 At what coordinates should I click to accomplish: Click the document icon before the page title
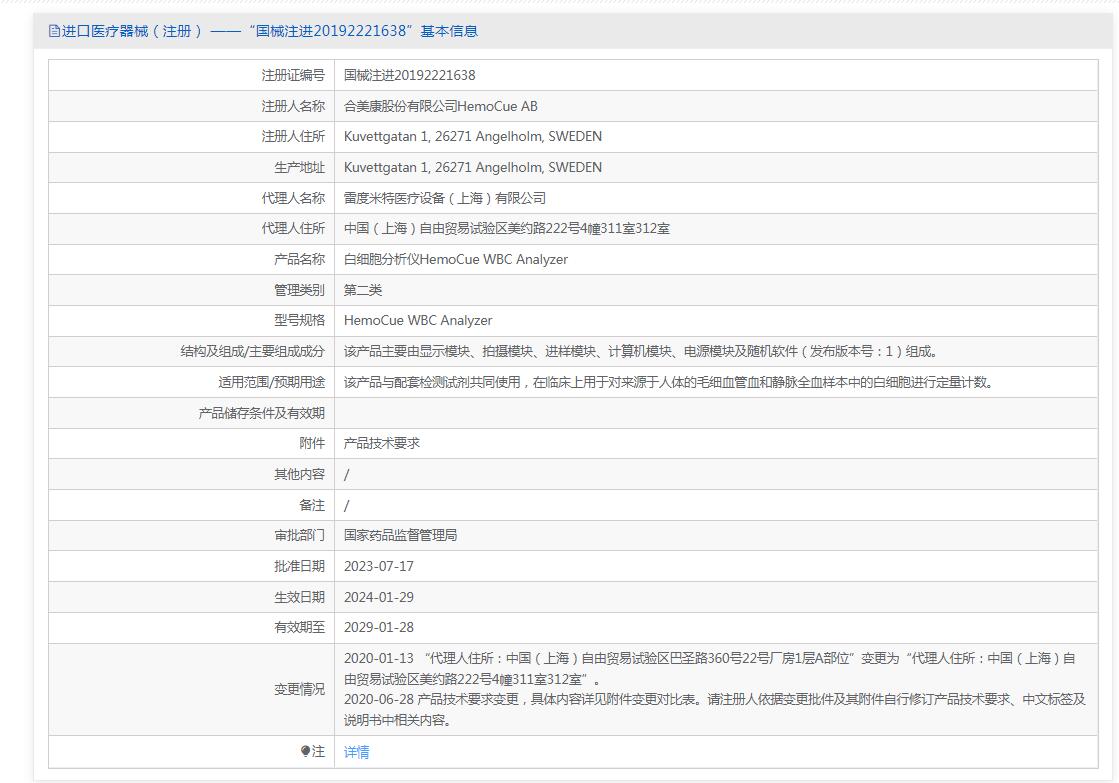click(x=55, y=31)
